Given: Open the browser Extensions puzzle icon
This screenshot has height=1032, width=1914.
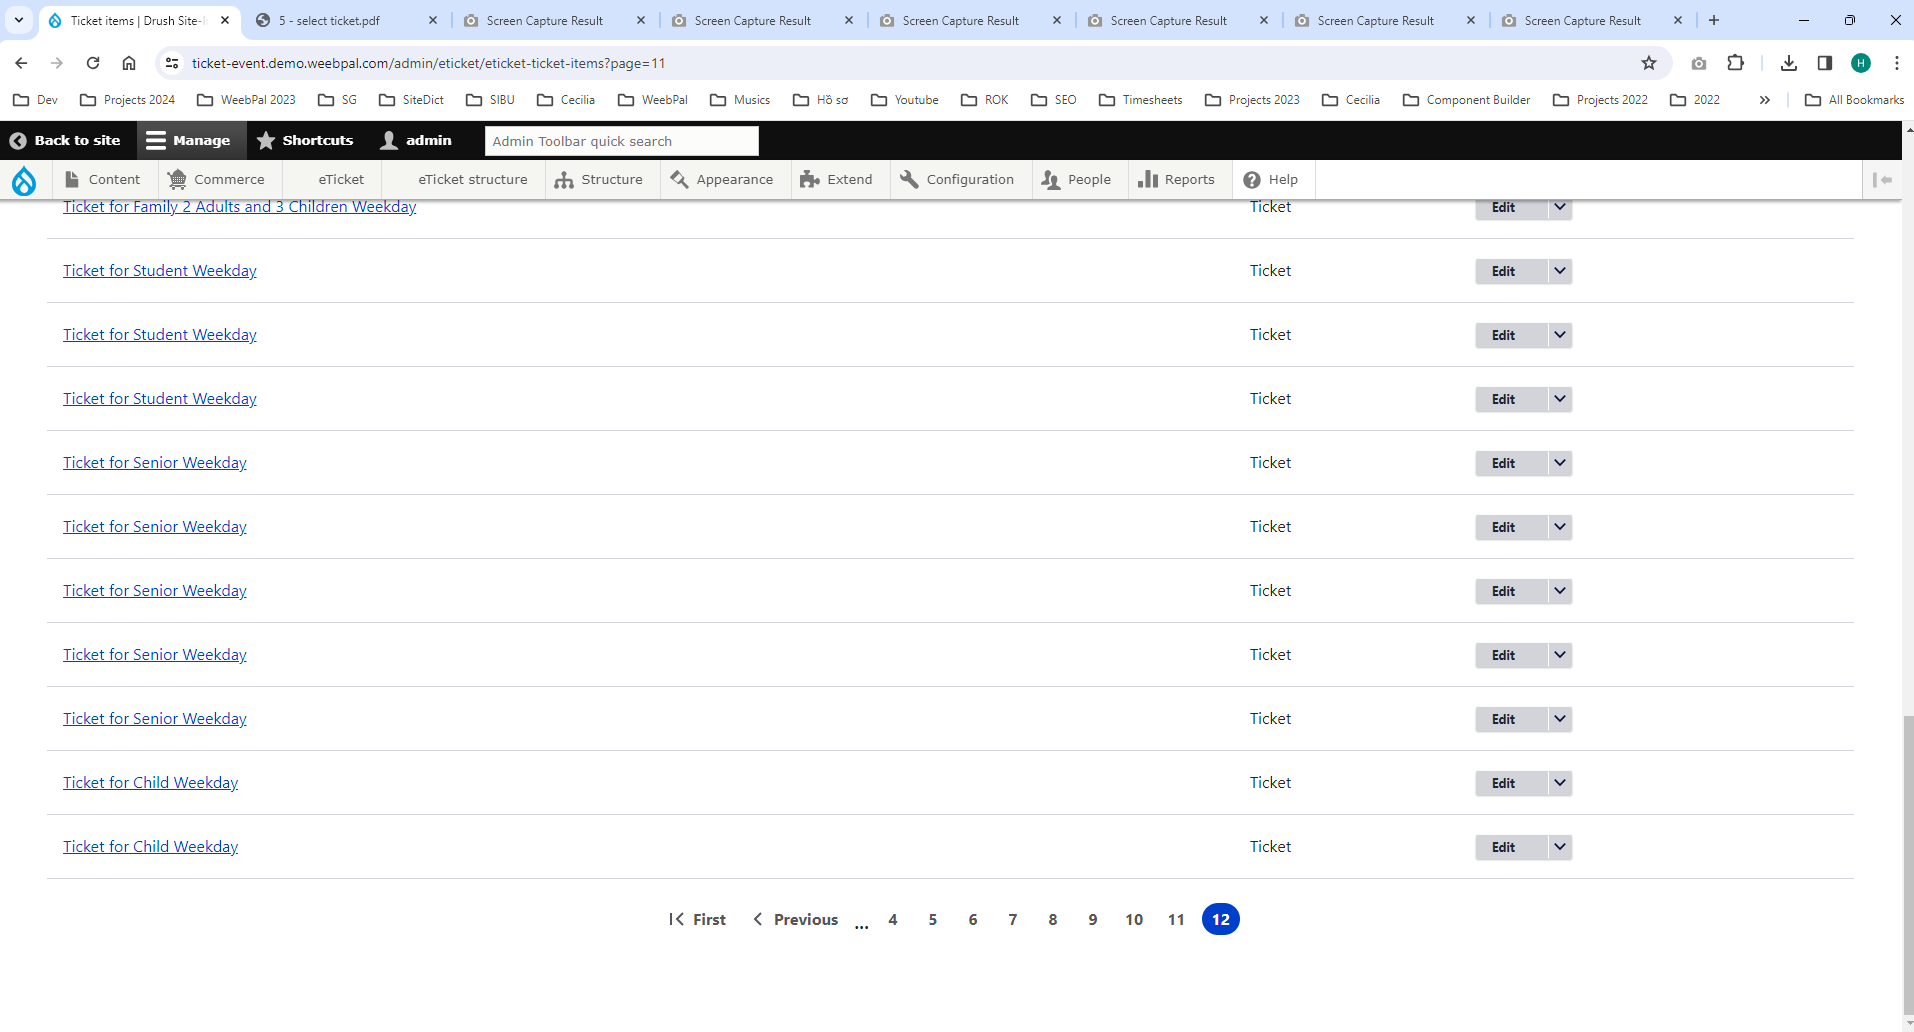Looking at the screenshot, I should click(1735, 63).
